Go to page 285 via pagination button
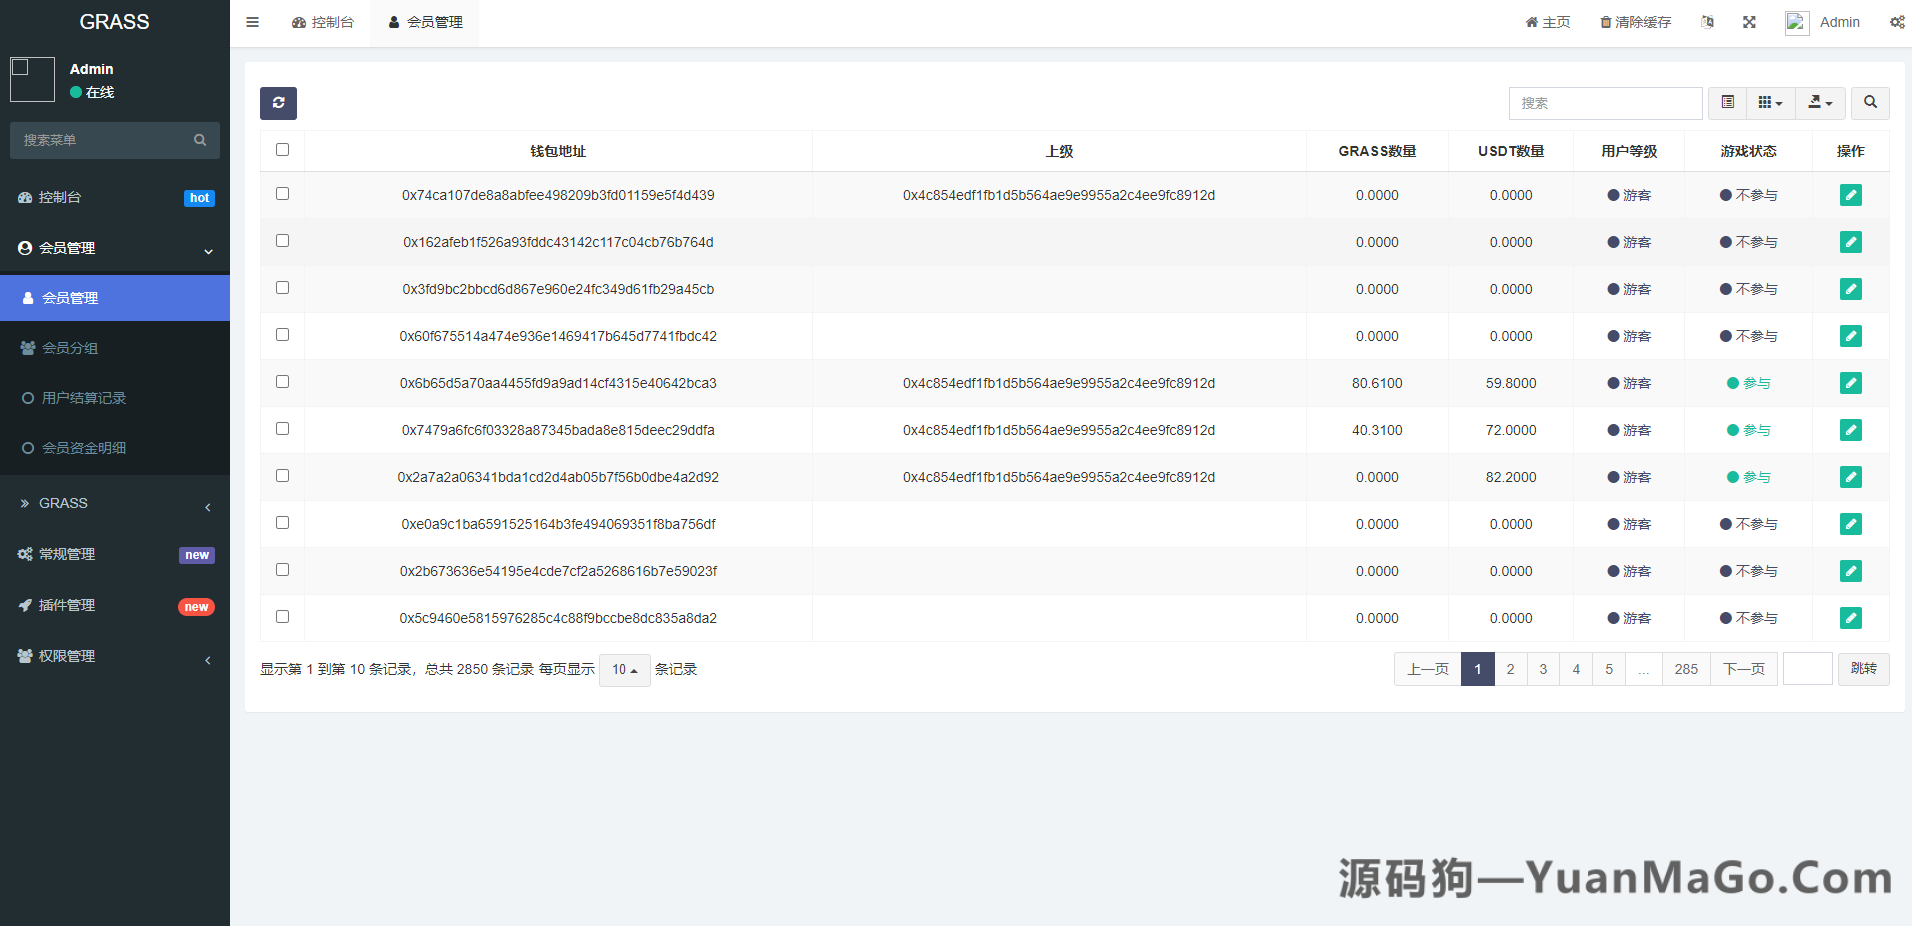Screen dimensions: 1912x926 [1686, 669]
